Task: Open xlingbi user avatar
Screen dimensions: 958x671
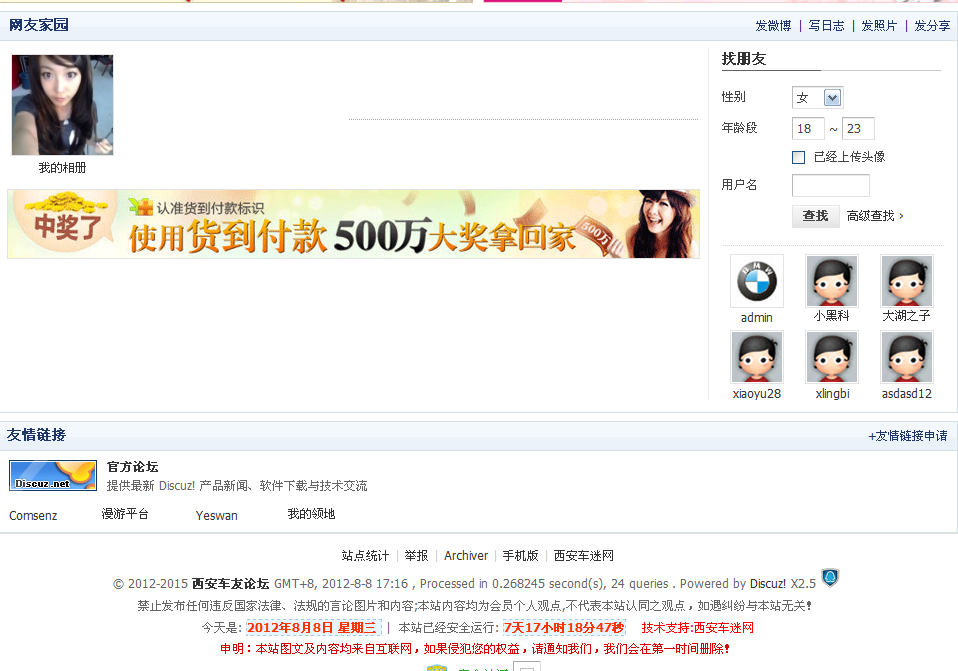Action: click(x=832, y=358)
